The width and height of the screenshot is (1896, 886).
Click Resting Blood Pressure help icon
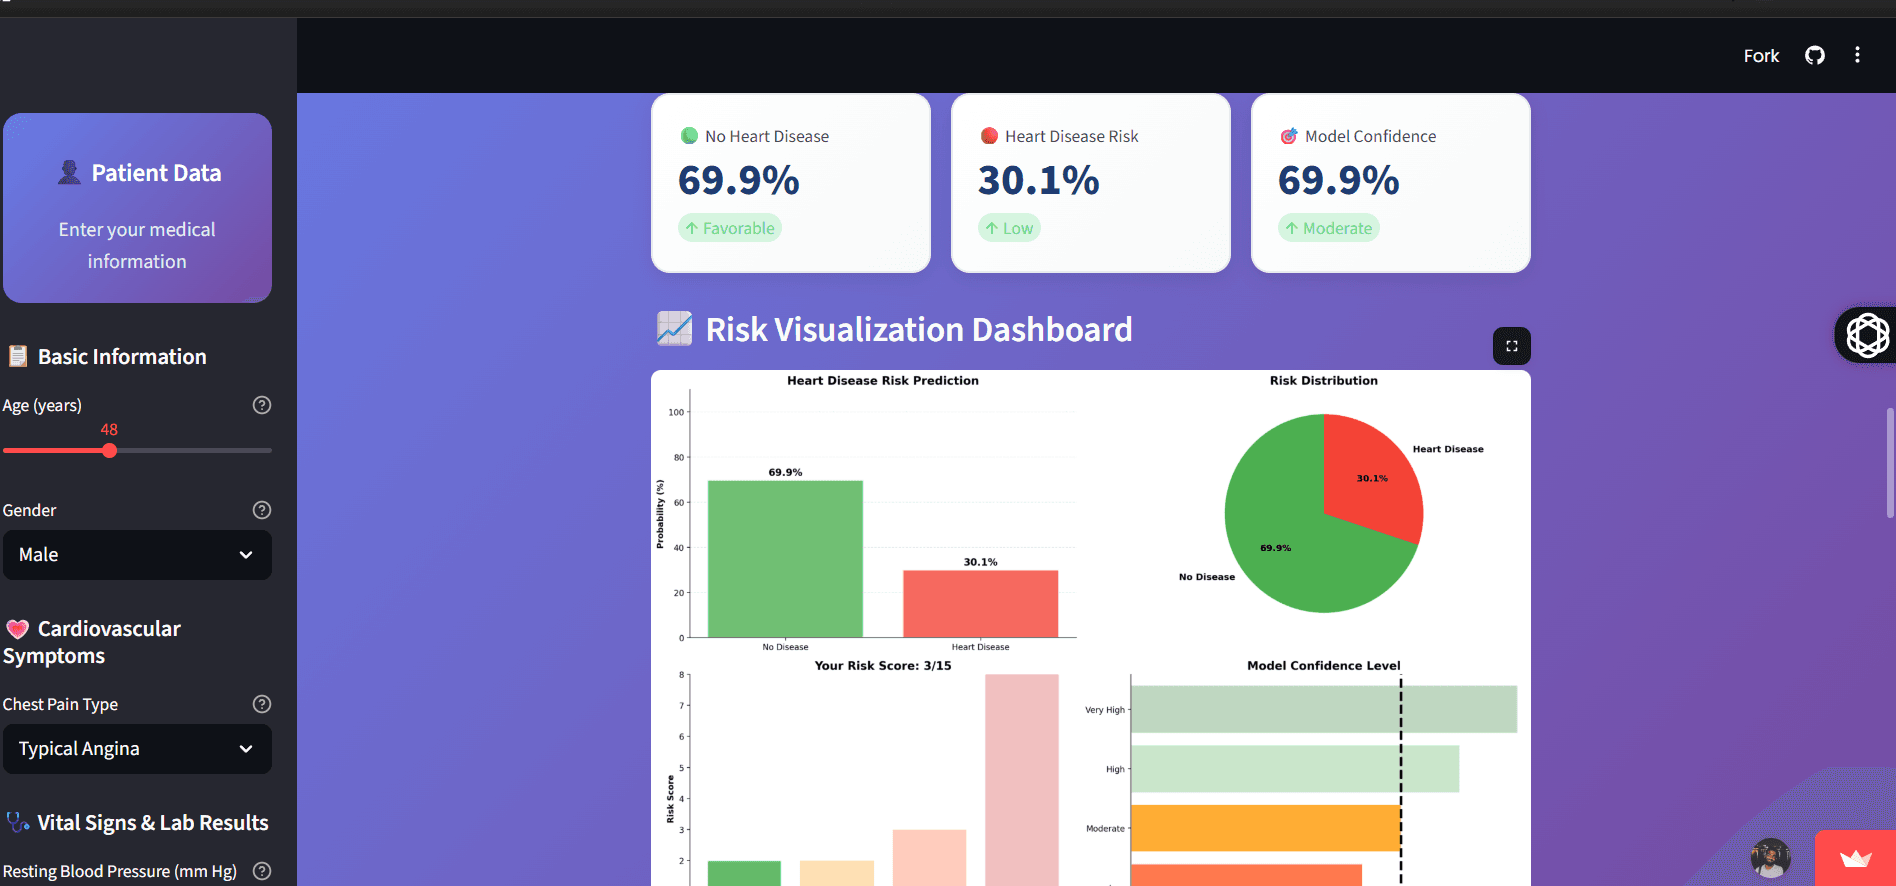click(262, 871)
